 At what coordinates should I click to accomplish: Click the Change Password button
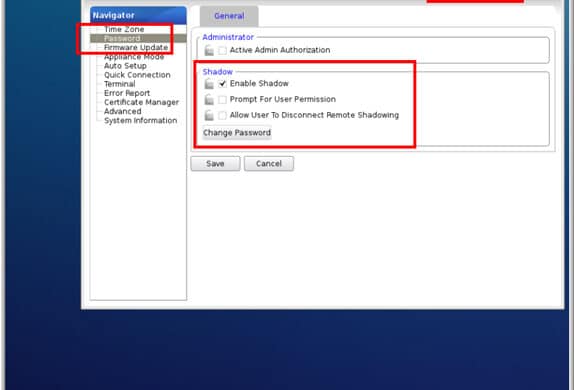237,133
